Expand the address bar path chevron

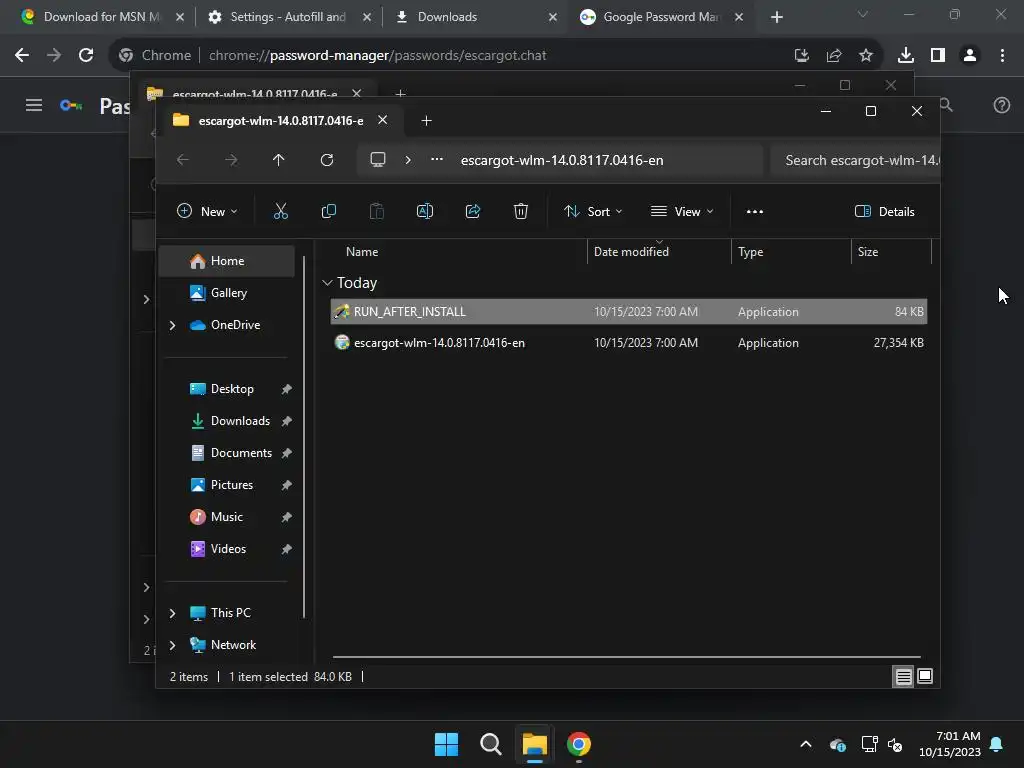(408, 160)
